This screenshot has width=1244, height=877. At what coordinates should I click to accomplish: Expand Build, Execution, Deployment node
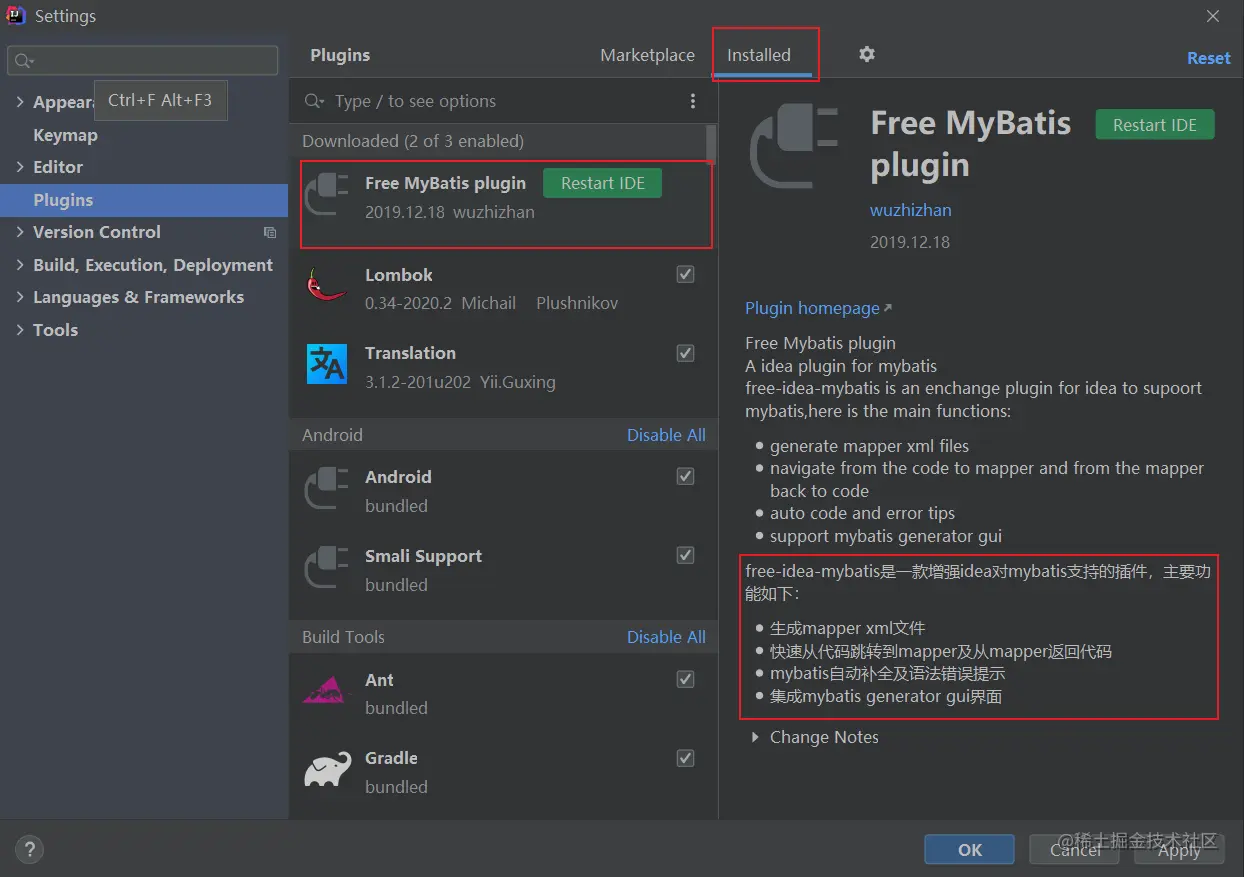coord(20,265)
